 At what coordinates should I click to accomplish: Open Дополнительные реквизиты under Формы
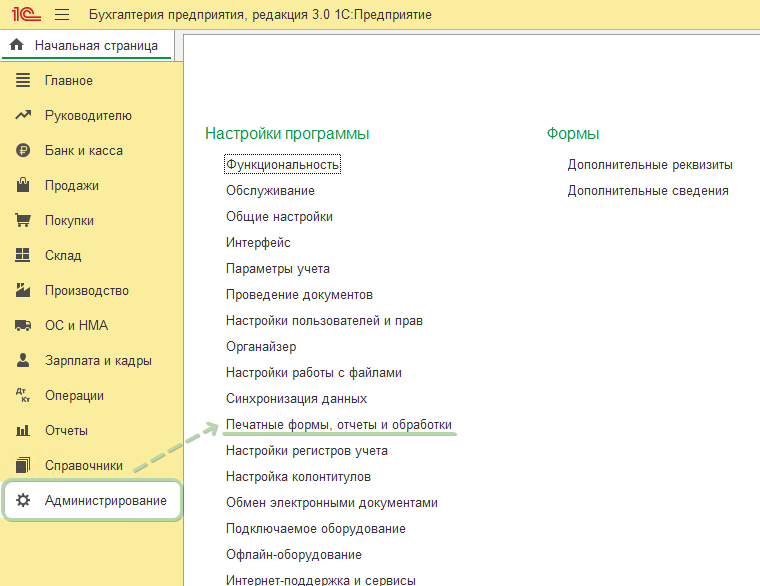(650, 165)
